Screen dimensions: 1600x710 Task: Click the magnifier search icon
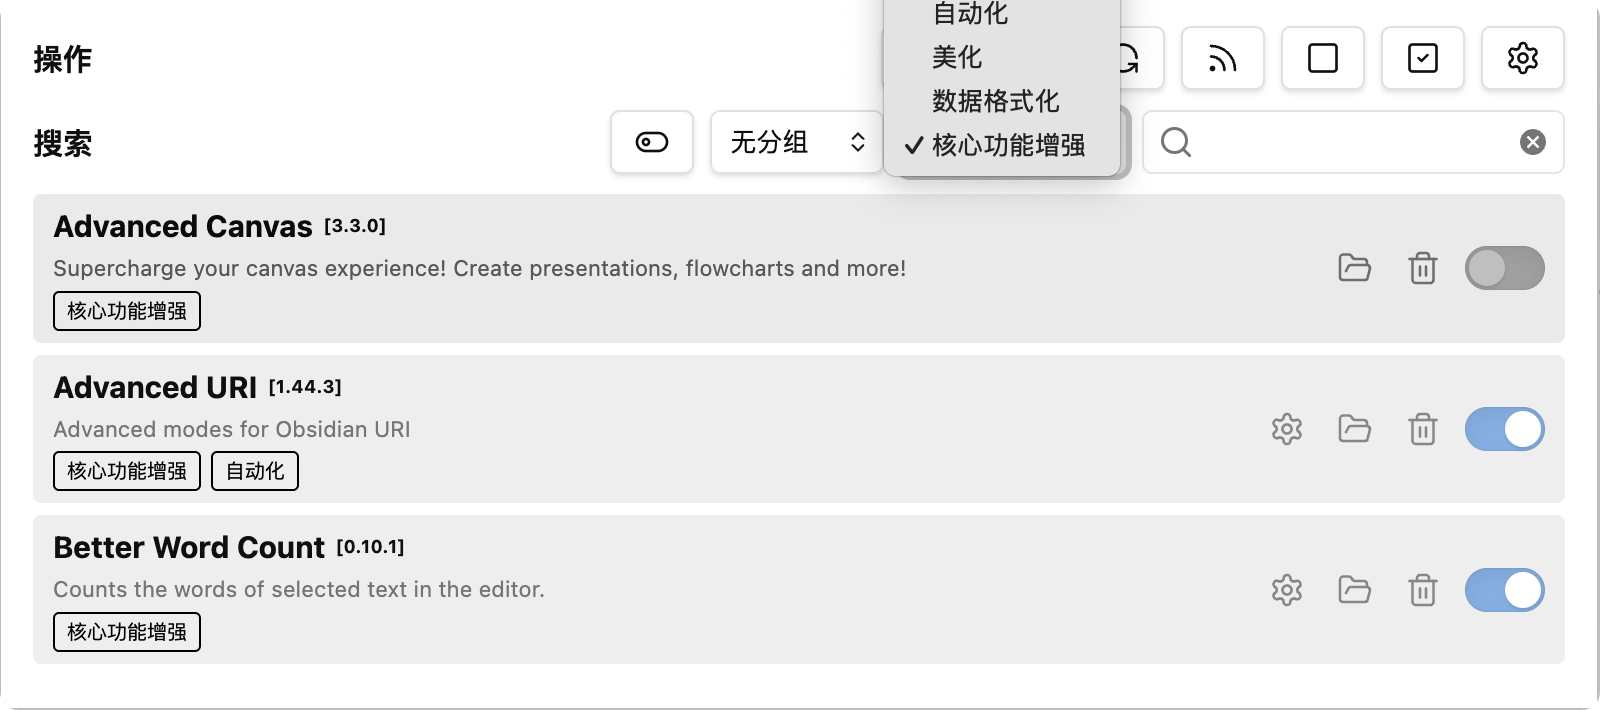(x=1176, y=142)
